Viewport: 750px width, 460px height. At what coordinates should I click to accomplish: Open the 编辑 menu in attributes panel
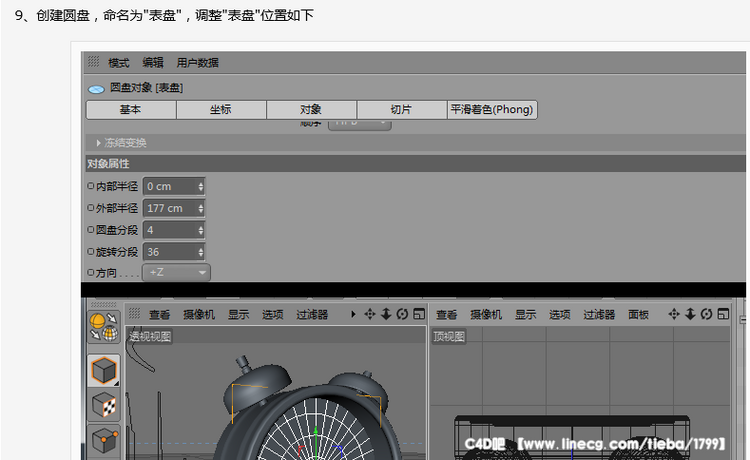pos(153,63)
